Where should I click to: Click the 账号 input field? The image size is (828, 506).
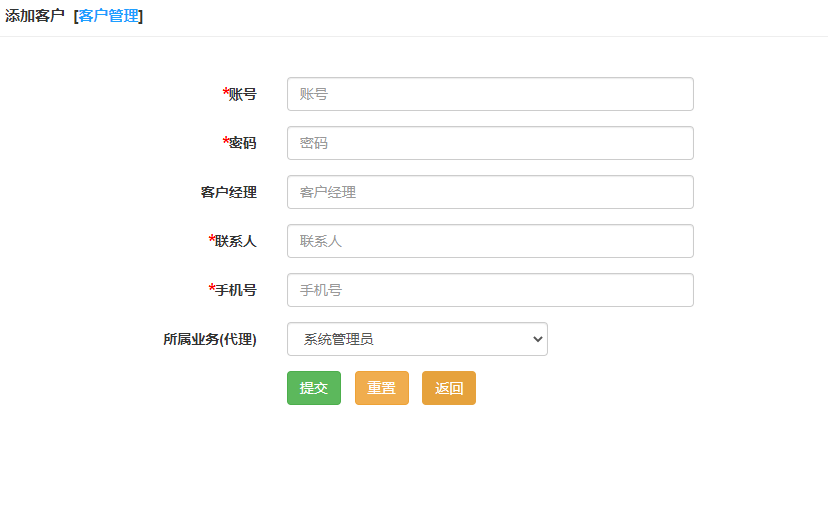490,94
